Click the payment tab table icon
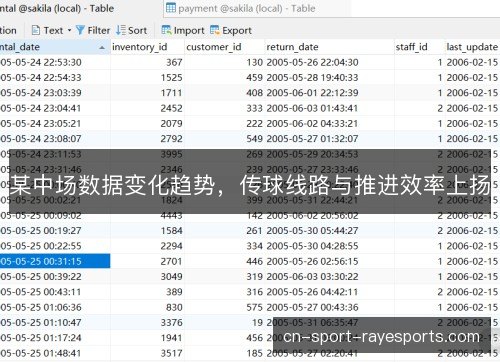Screen dimensions: 500x362 pyautogui.click(x=171, y=8)
